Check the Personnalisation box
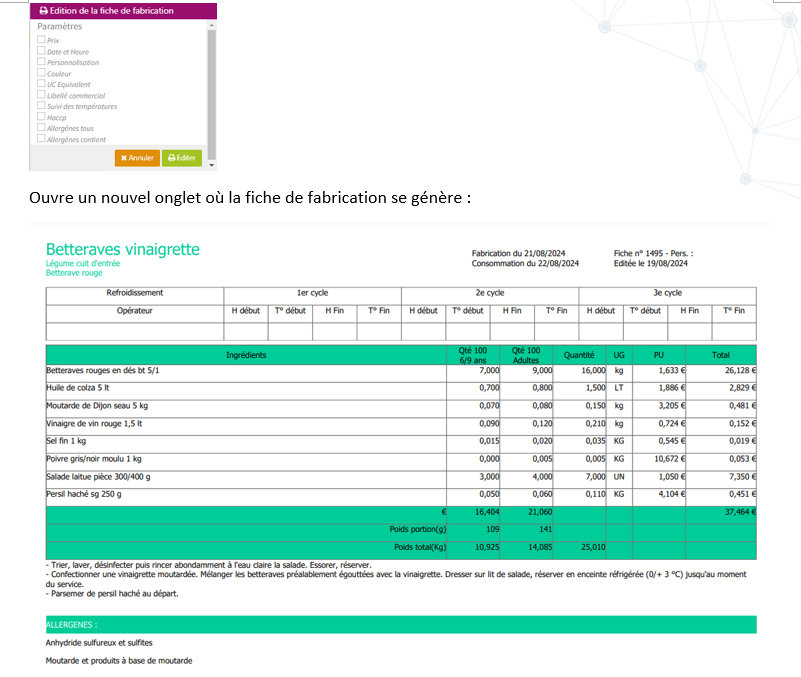The width and height of the screenshot is (801, 677). [x=41, y=61]
